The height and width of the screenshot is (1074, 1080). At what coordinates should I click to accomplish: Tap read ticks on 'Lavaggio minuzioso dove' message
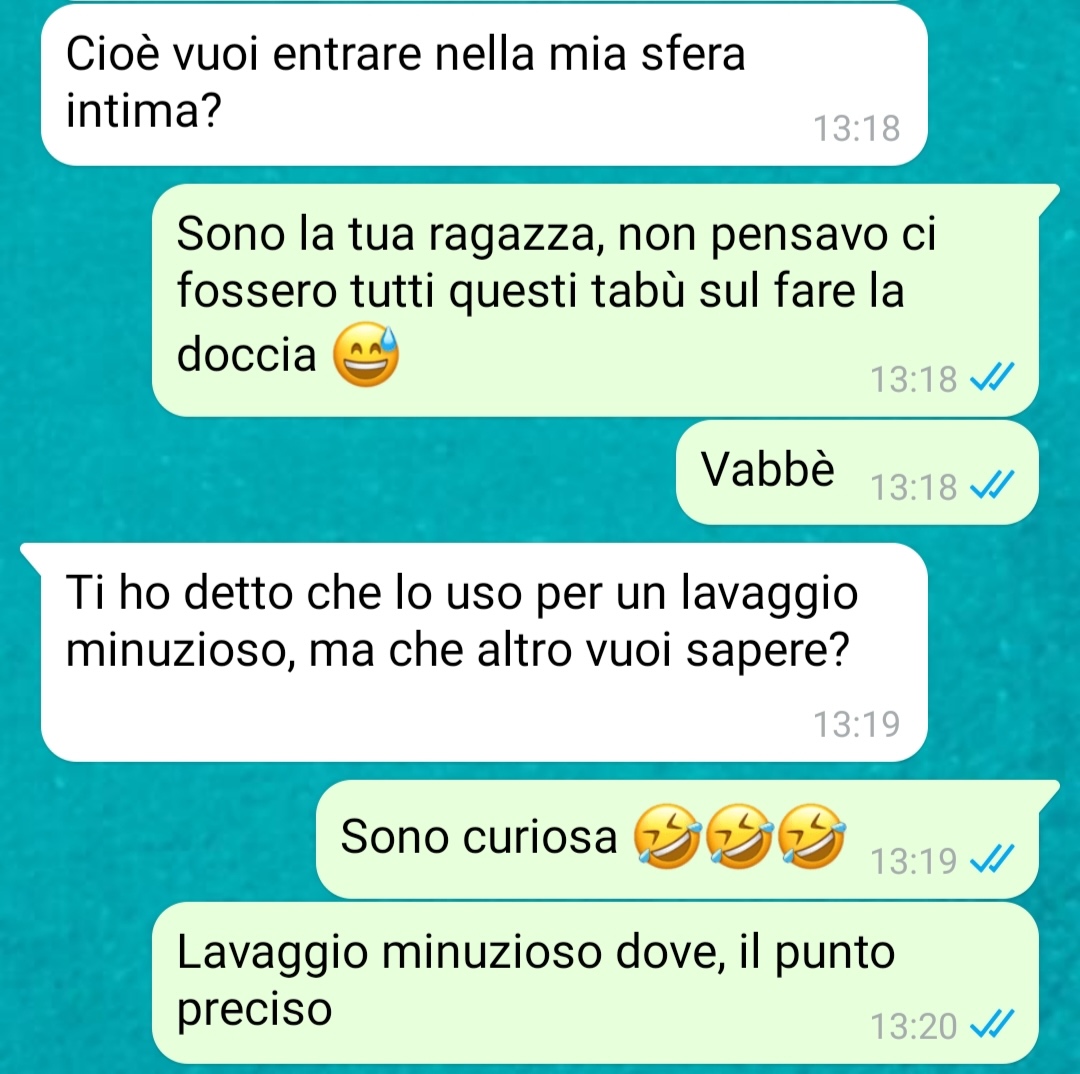992,1024
